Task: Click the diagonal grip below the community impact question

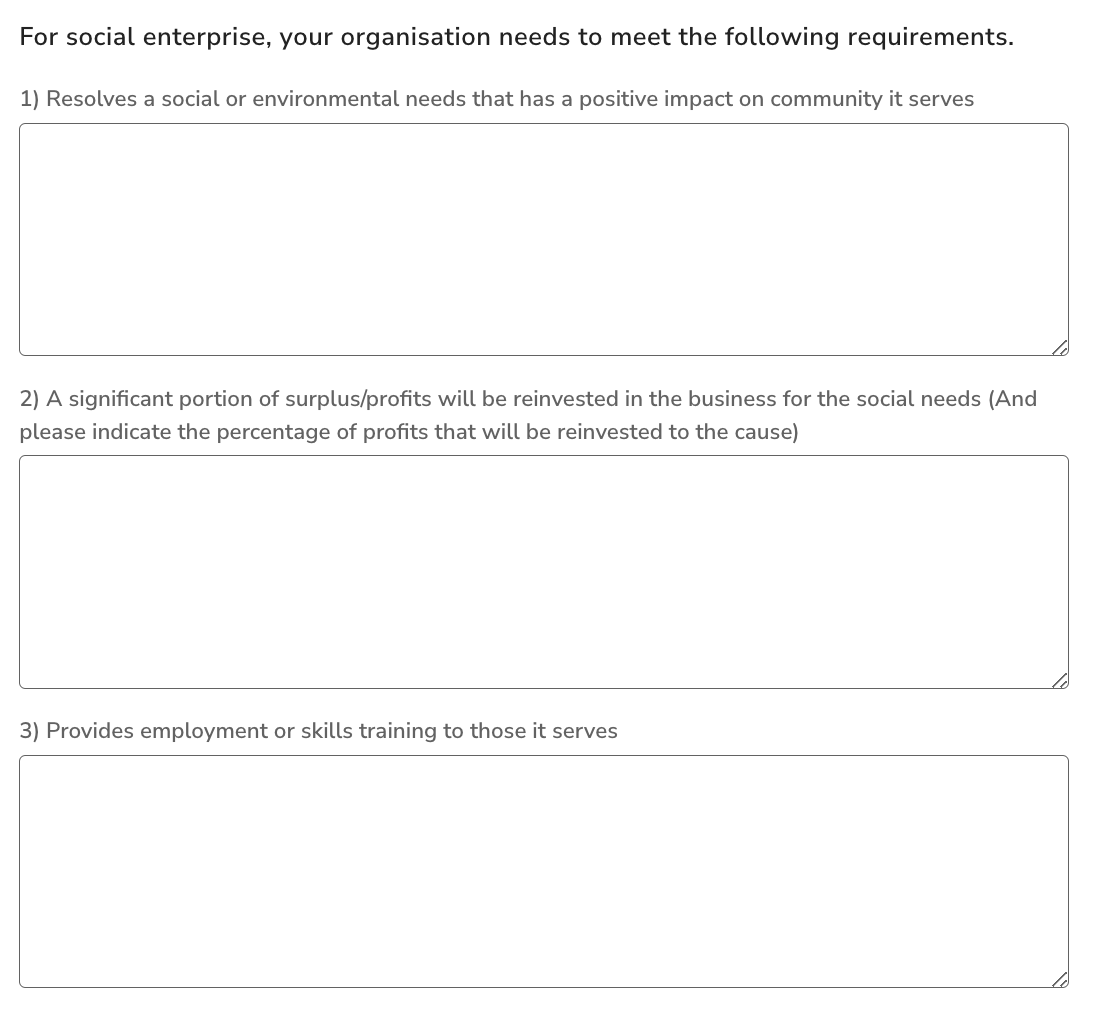Action: pos(1060,347)
